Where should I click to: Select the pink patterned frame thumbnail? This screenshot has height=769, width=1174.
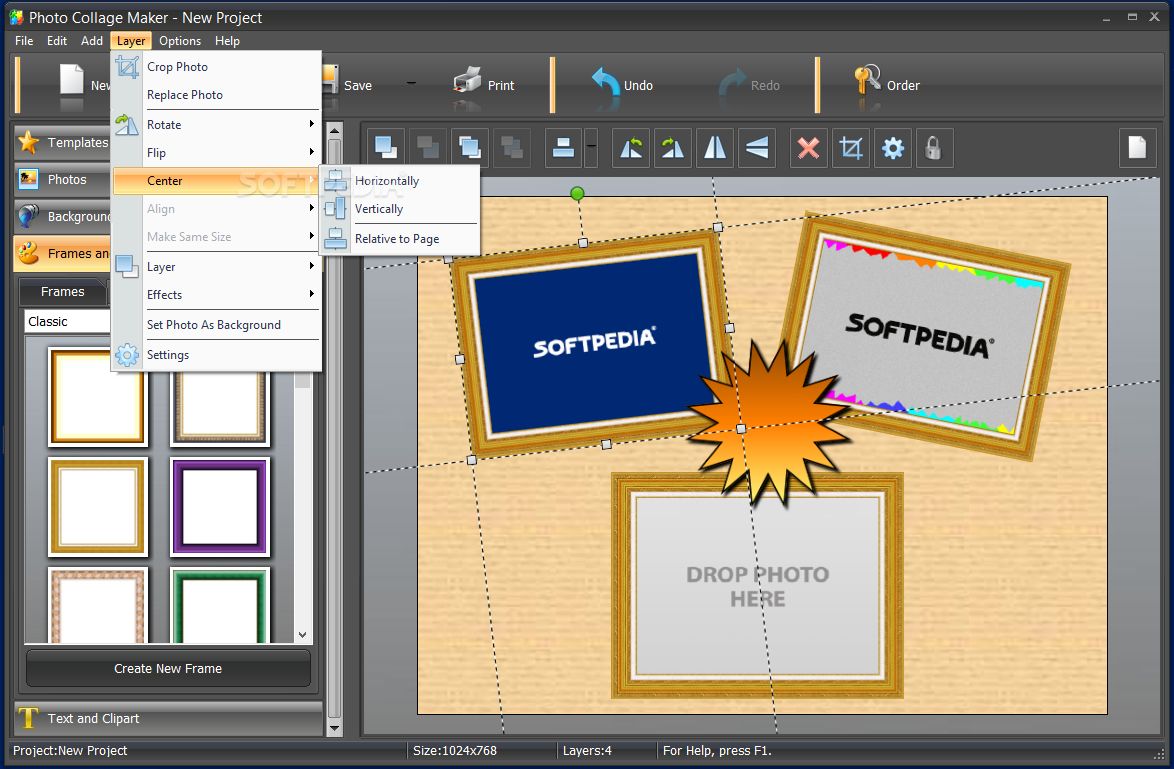97,604
